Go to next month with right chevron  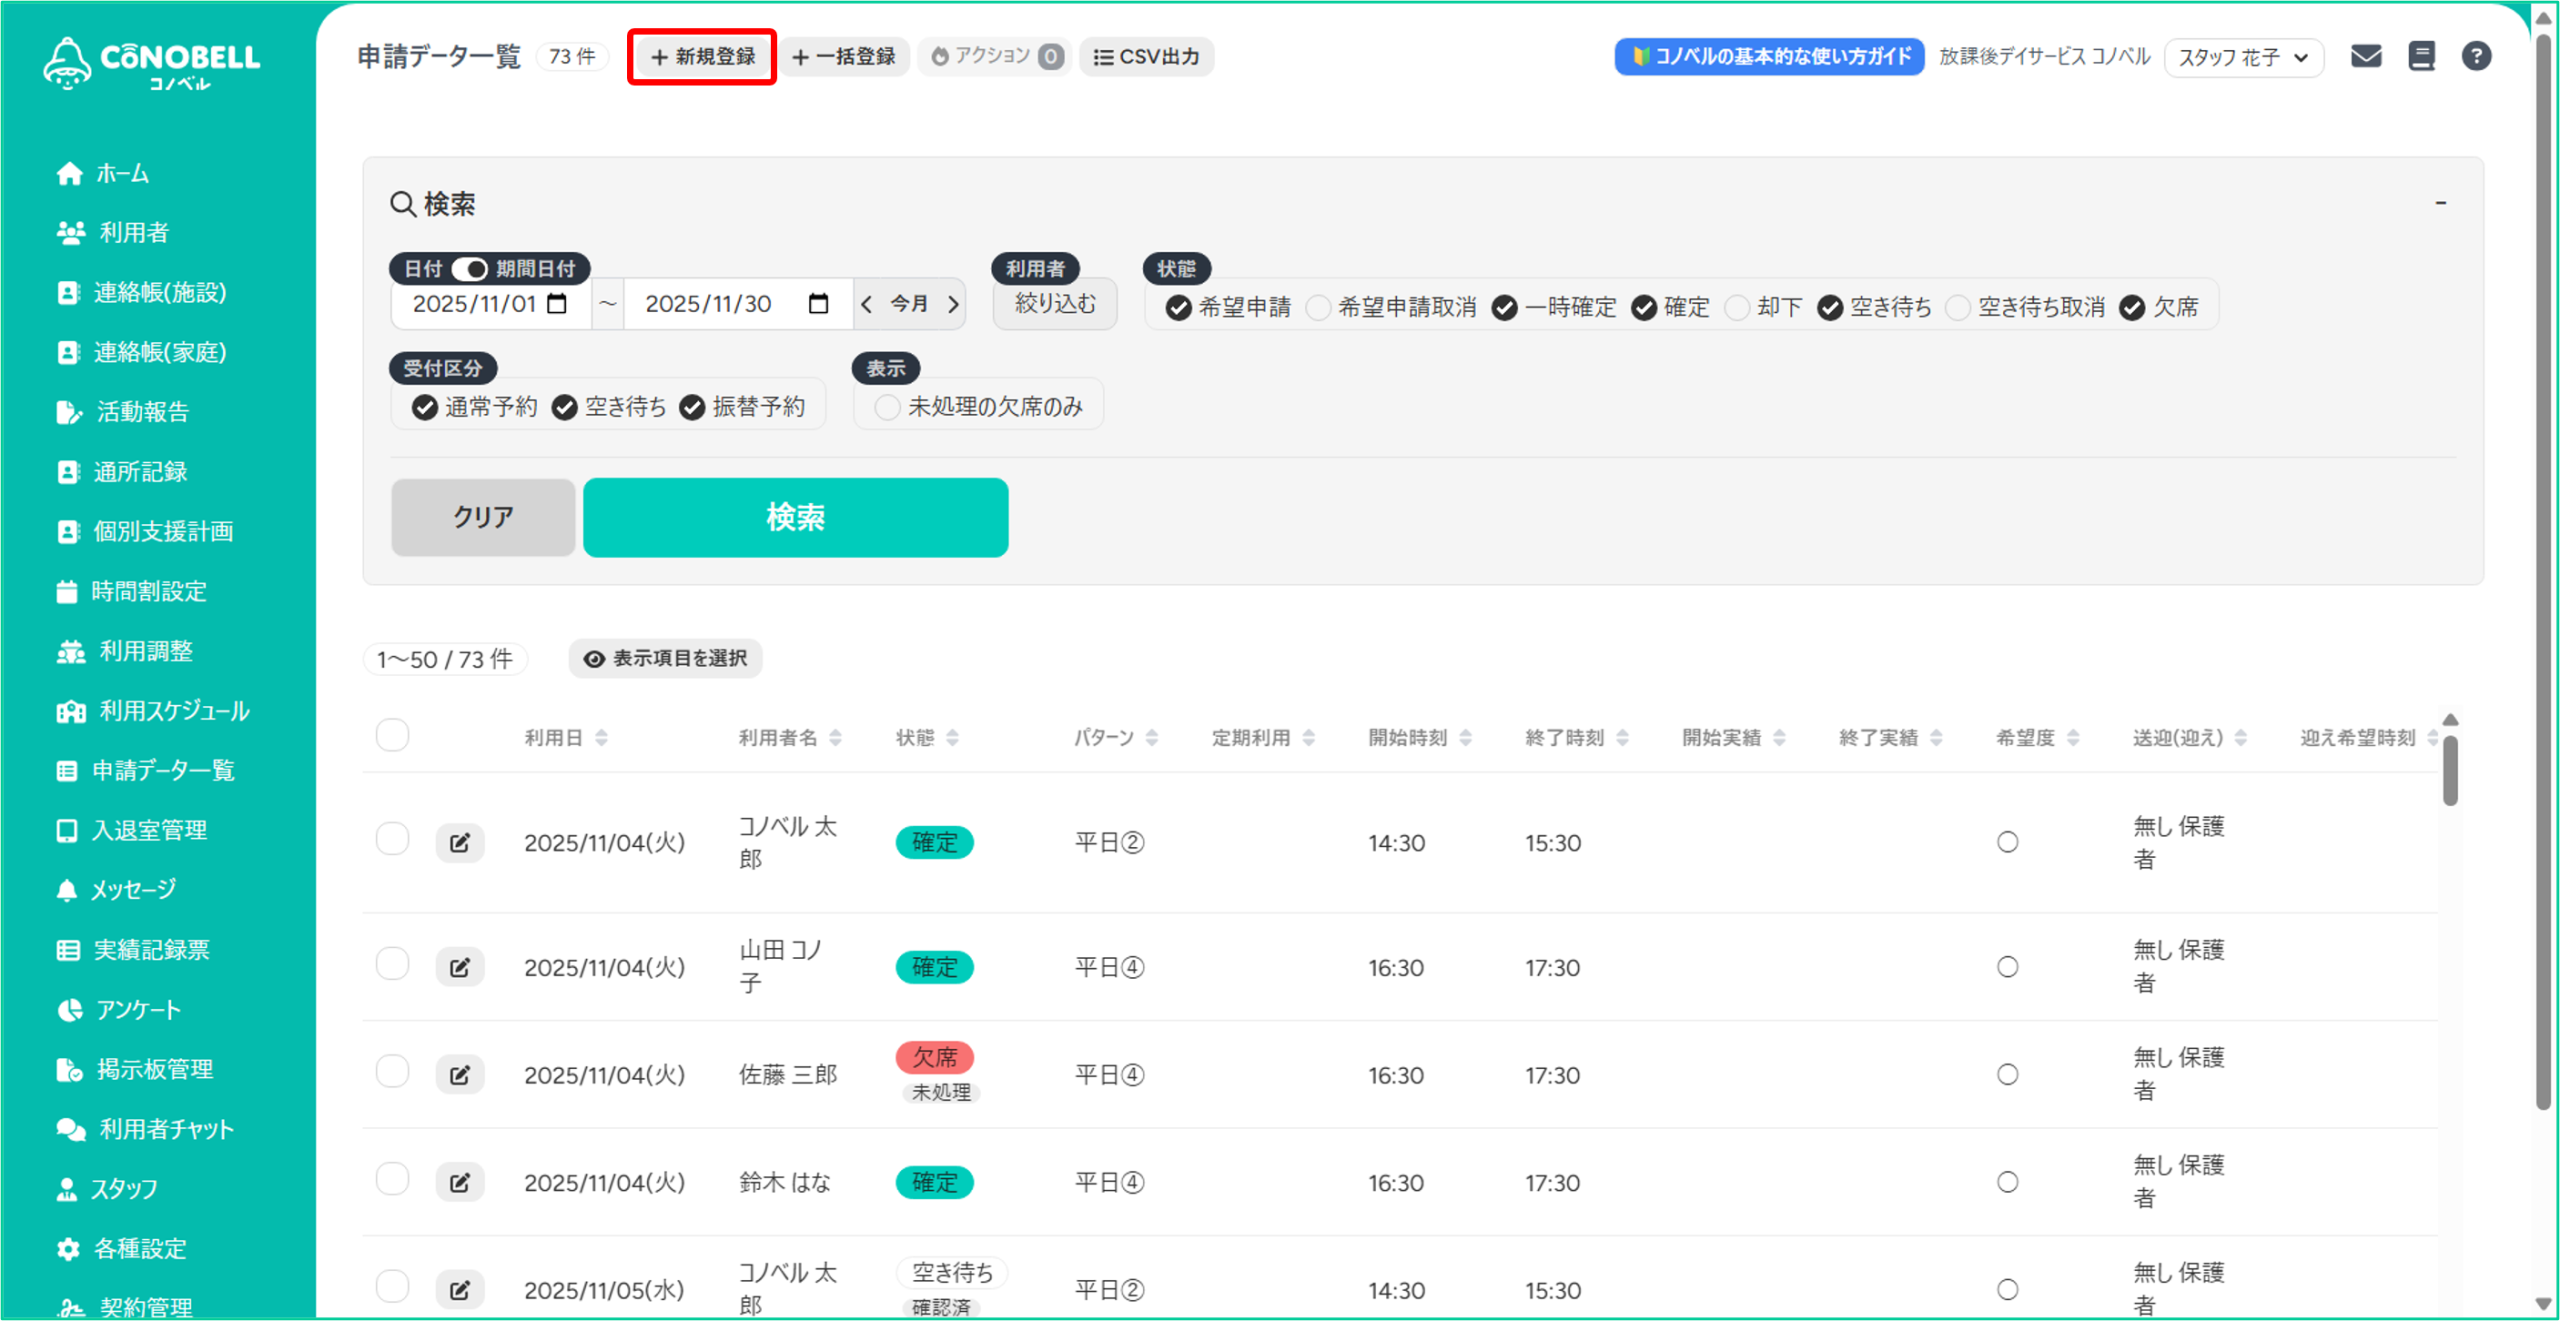click(953, 304)
